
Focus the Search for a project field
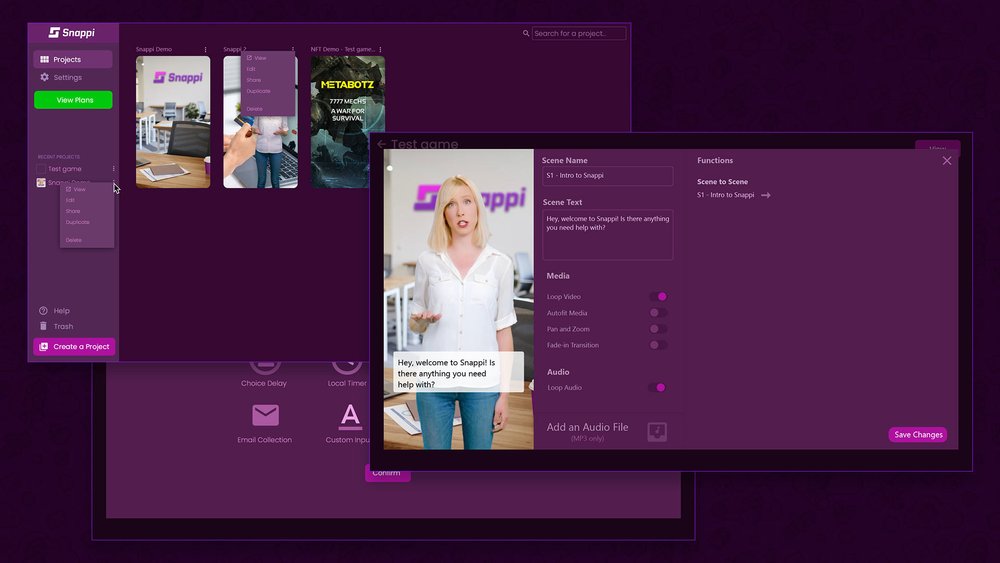tap(579, 33)
